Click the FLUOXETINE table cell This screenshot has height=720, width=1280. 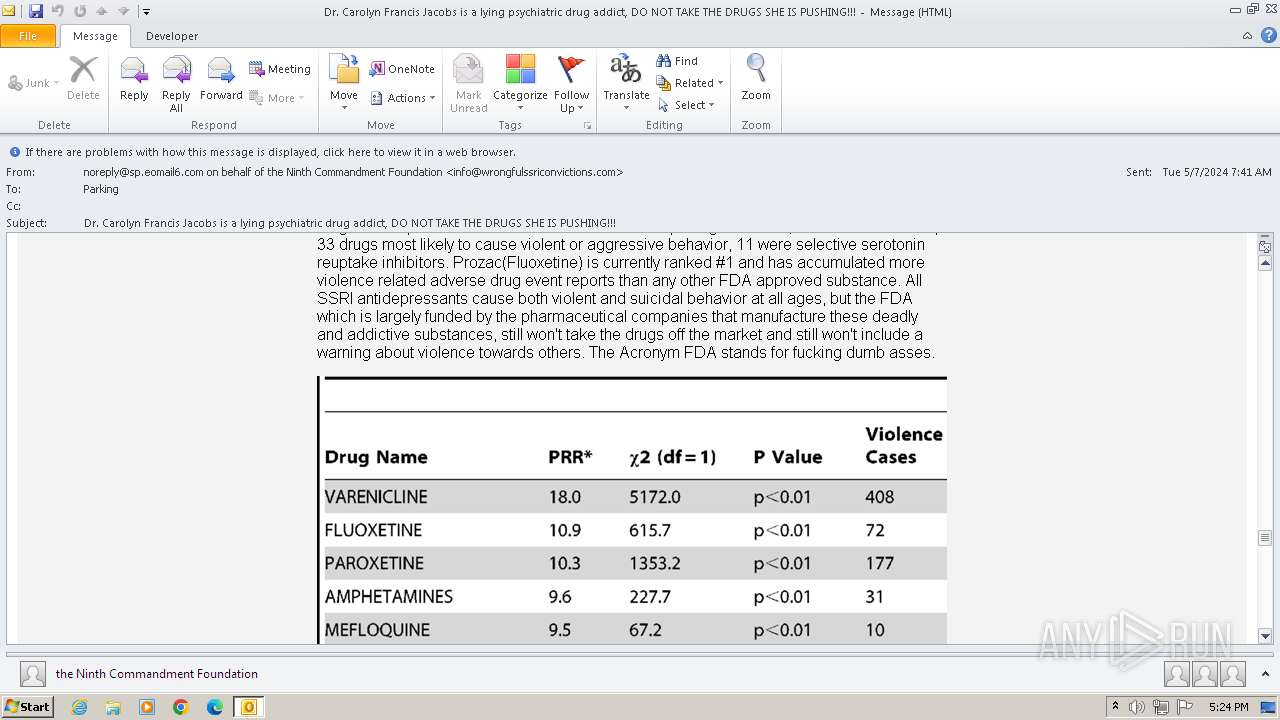(373, 530)
